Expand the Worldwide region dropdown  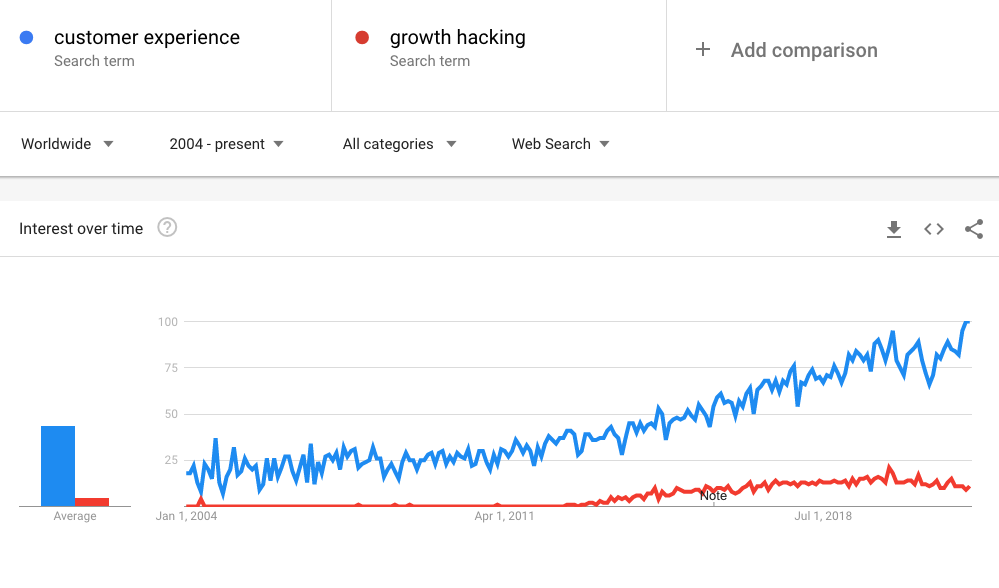(67, 144)
